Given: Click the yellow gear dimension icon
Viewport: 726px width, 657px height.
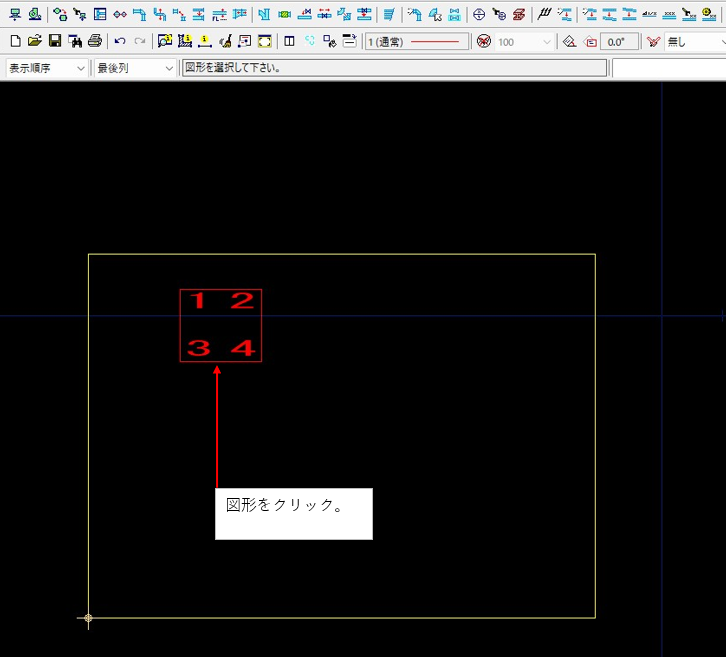Looking at the screenshot, I should pos(708,15).
